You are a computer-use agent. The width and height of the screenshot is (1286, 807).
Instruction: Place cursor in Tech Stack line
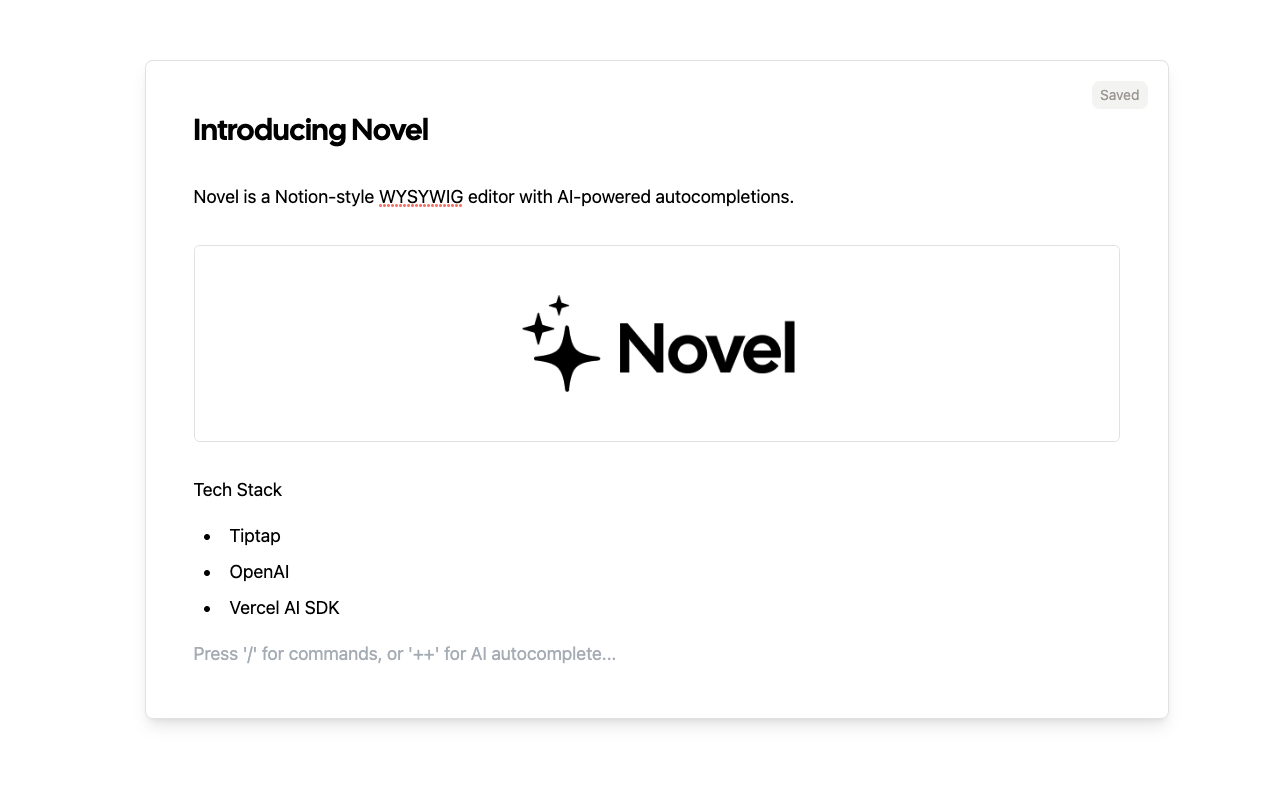coord(238,490)
